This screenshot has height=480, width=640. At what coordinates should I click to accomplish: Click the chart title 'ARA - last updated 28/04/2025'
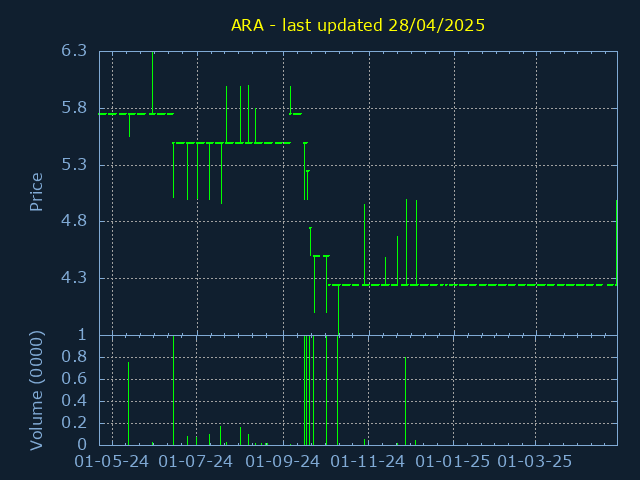click(x=358, y=25)
